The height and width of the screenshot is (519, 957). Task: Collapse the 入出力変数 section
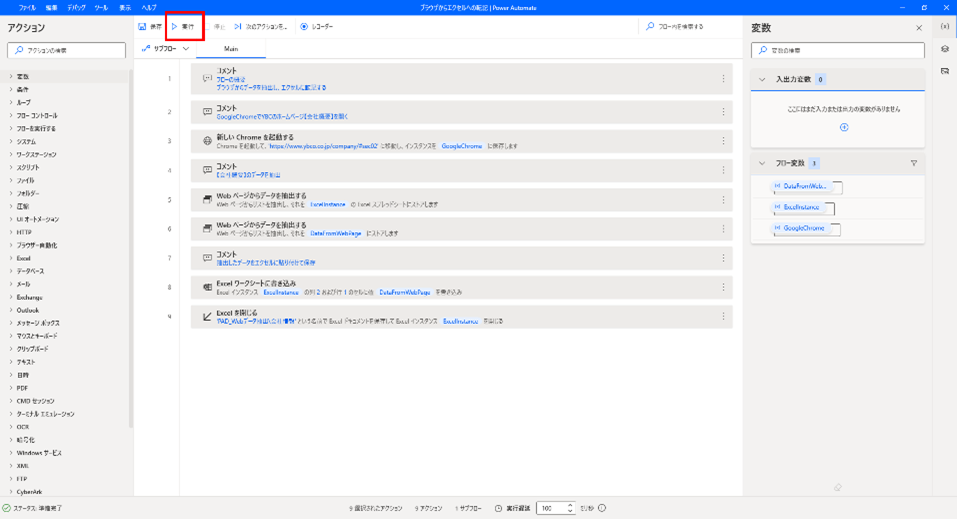click(x=762, y=79)
